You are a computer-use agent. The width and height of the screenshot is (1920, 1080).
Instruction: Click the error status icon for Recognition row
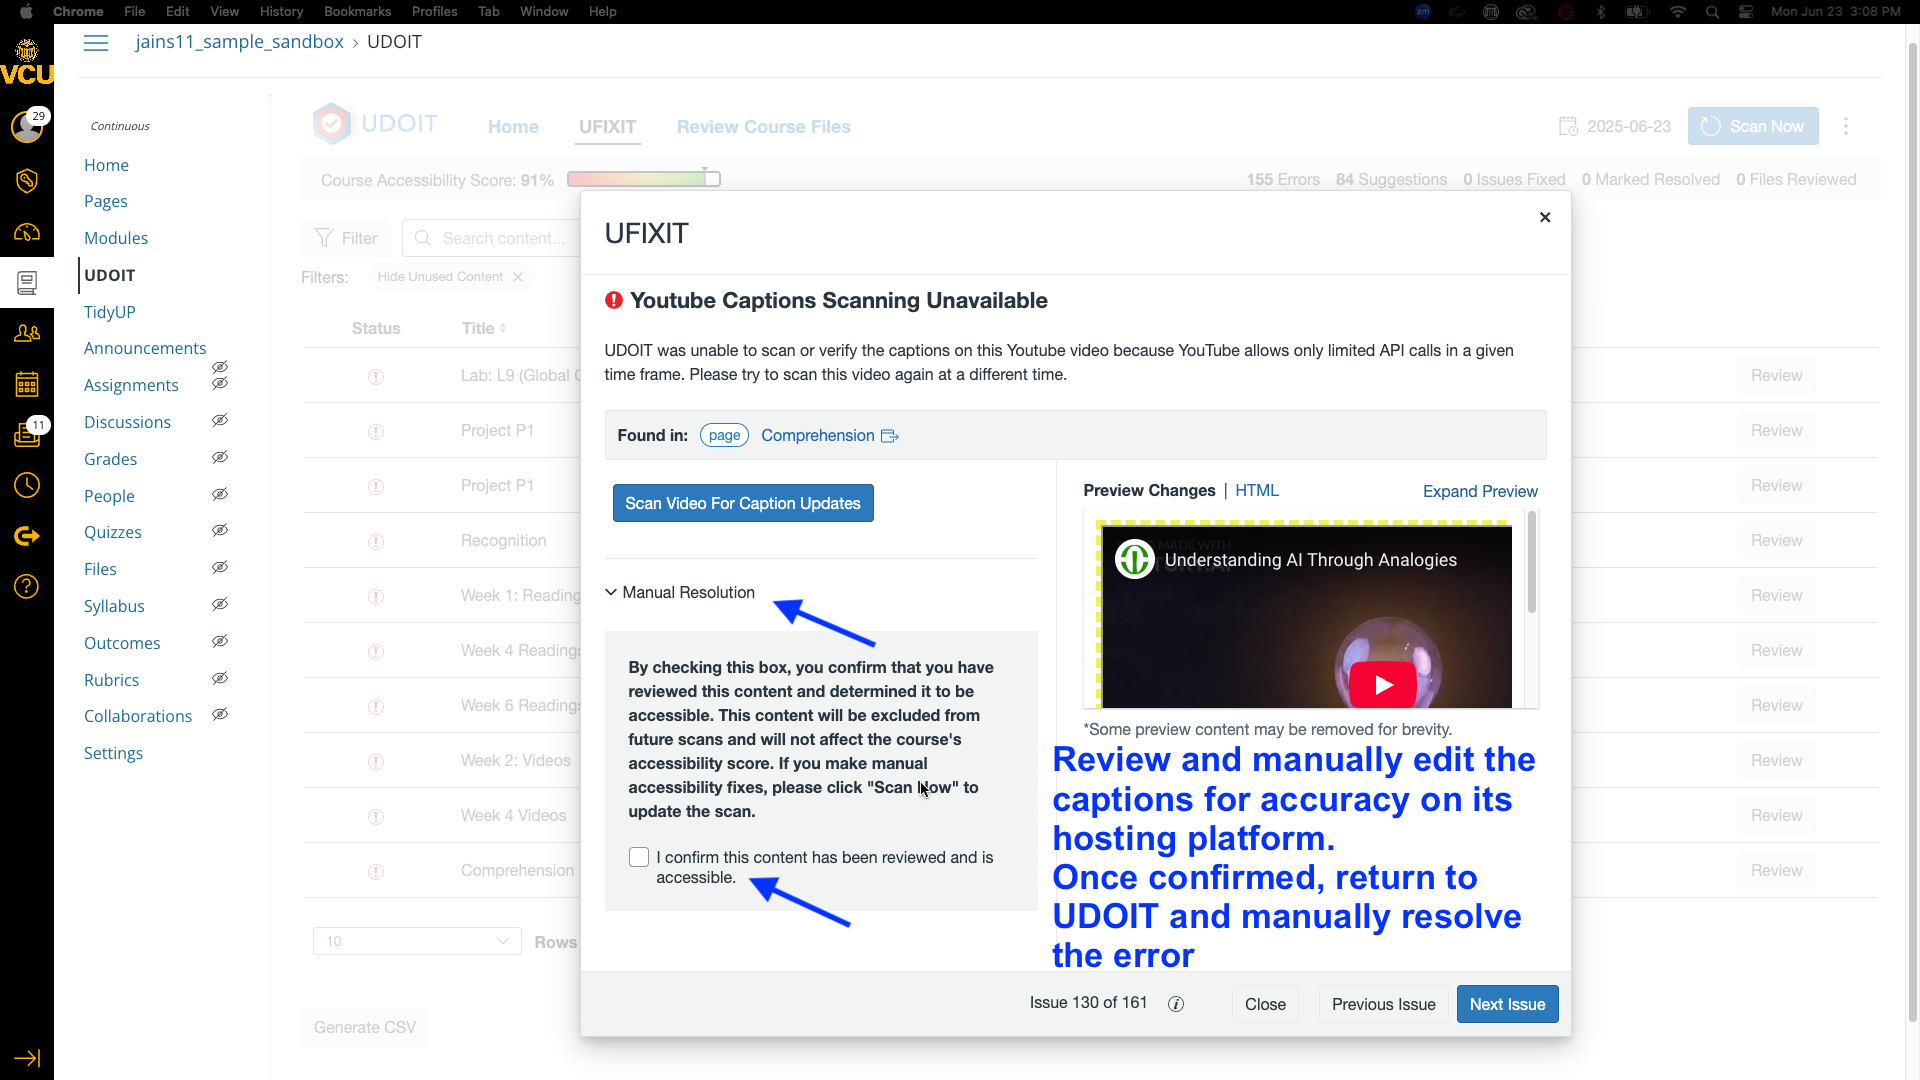(376, 542)
